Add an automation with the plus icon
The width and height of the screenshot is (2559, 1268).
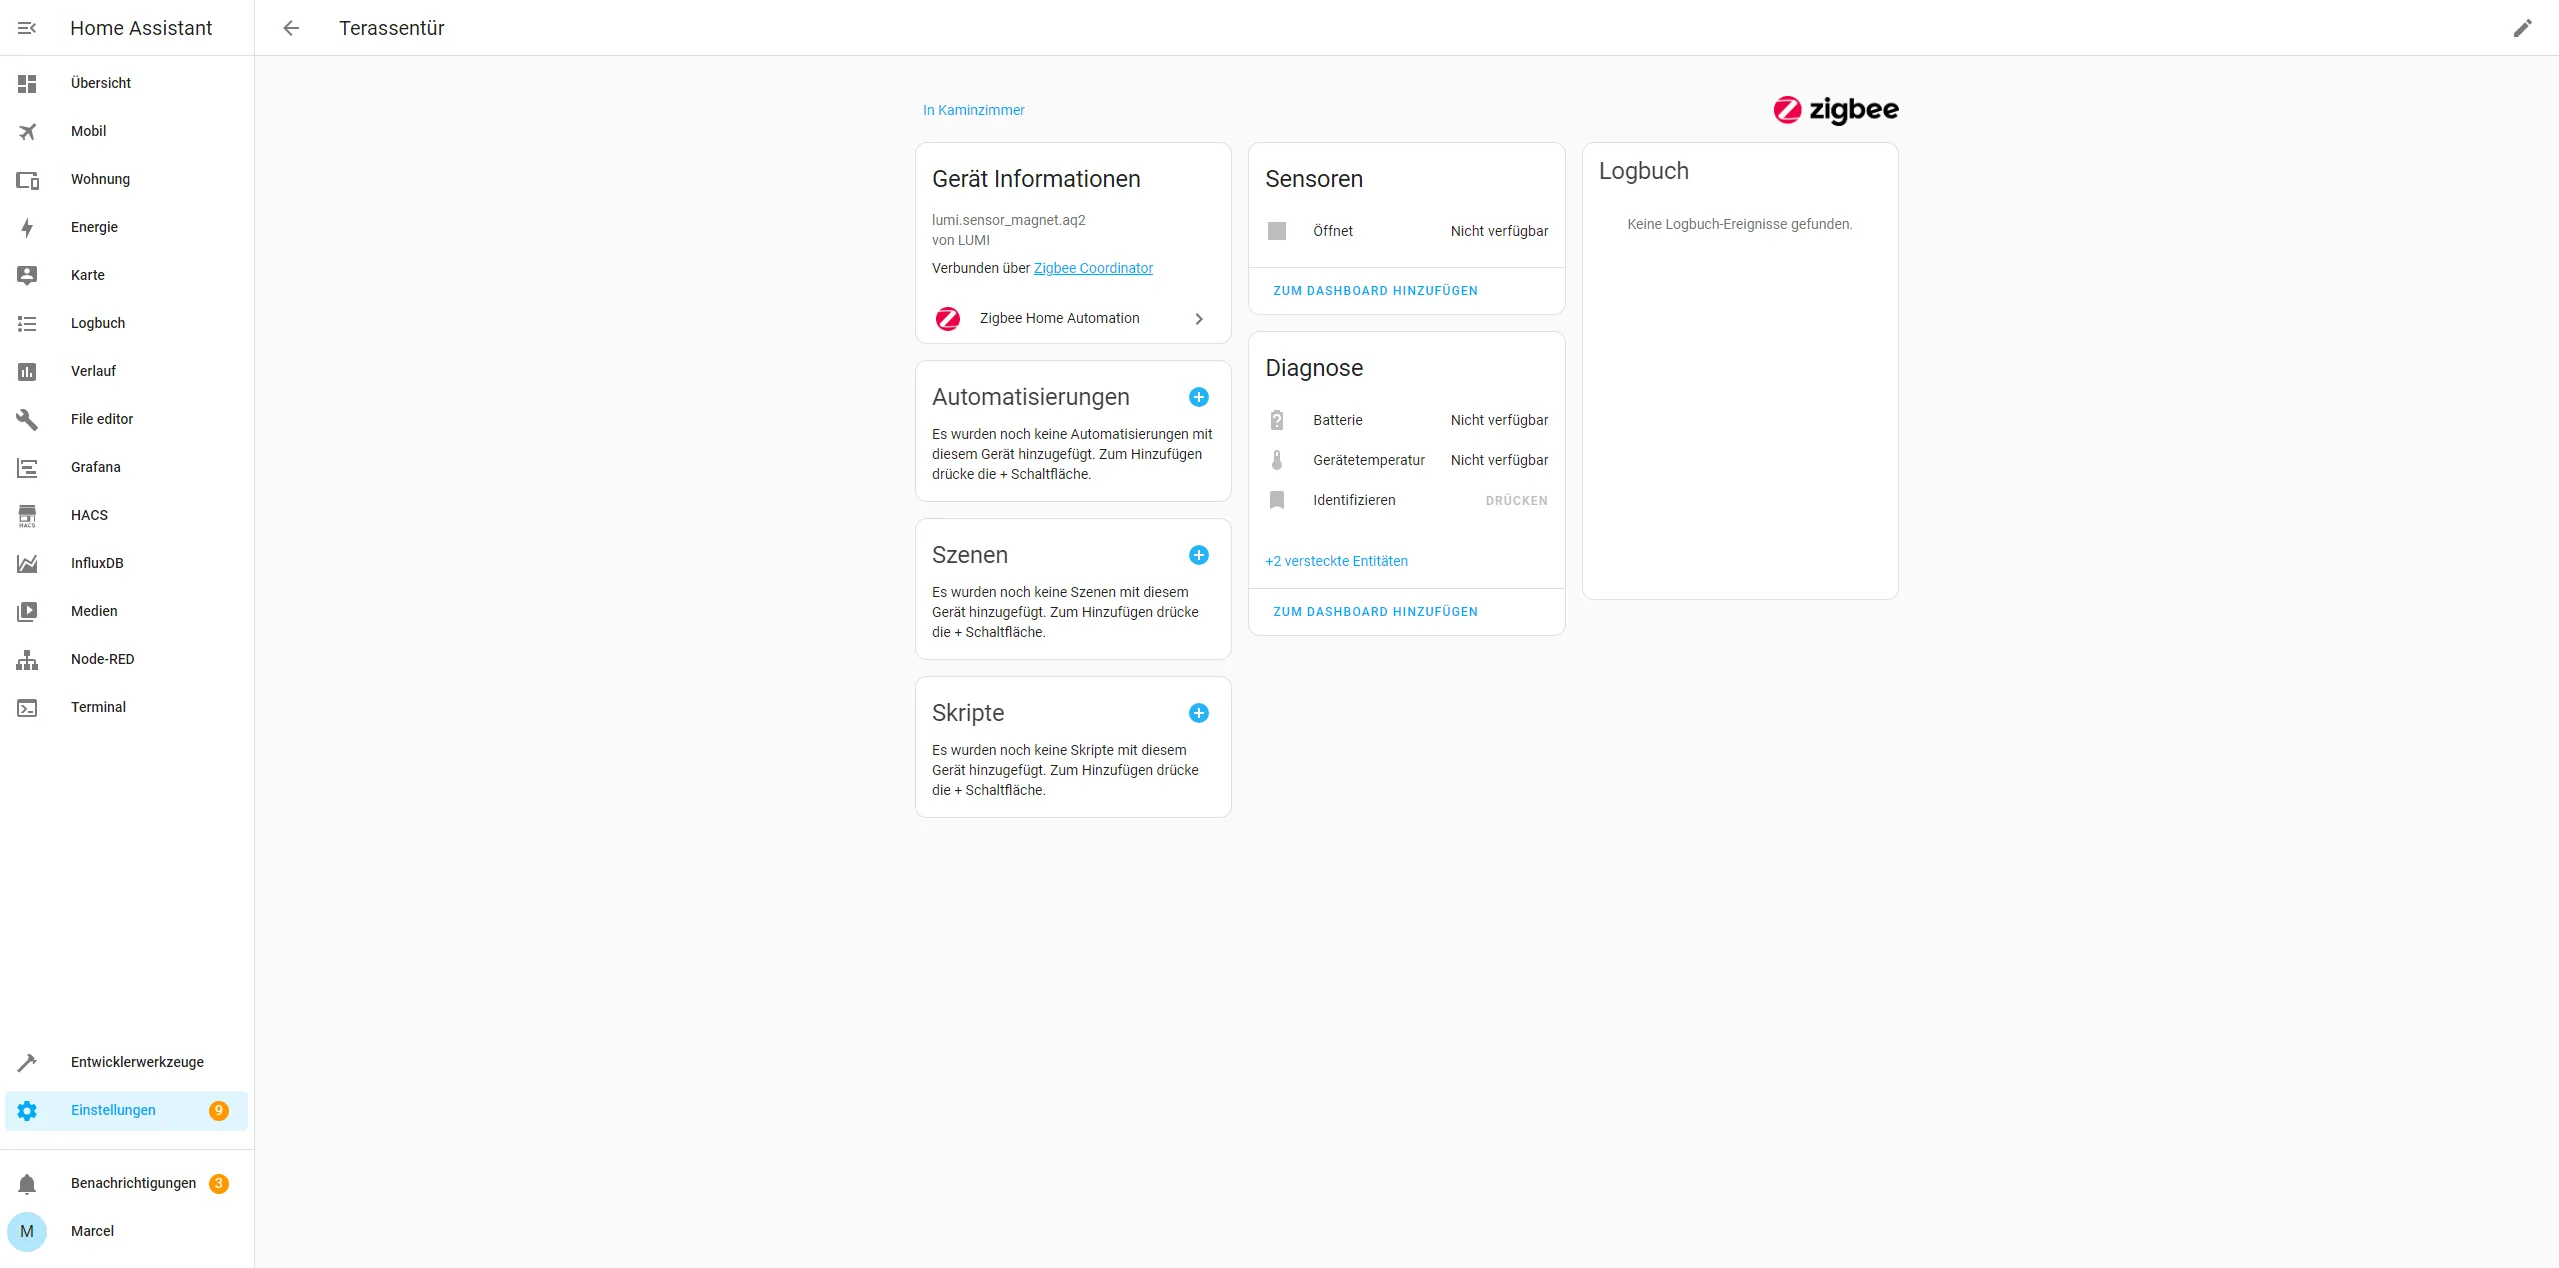click(x=1198, y=397)
